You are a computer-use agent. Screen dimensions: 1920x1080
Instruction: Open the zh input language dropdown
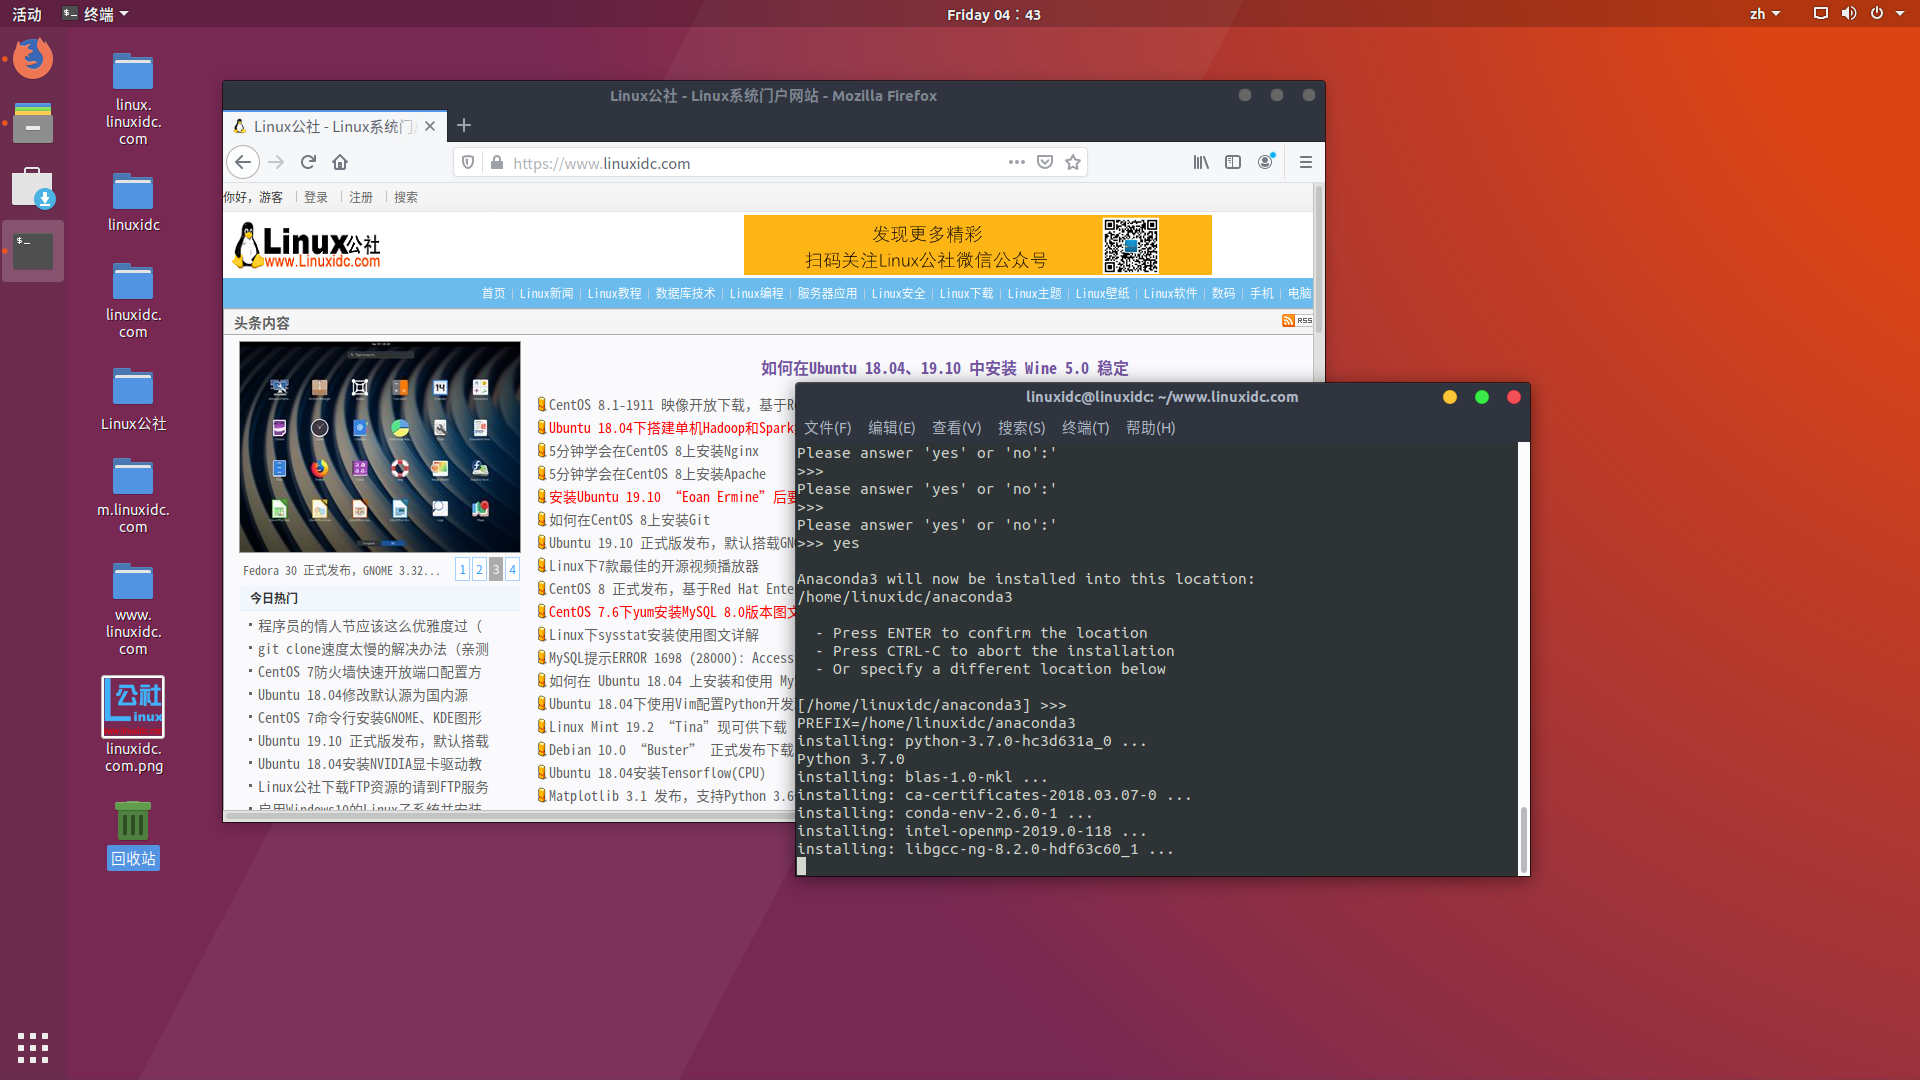(1765, 14)
